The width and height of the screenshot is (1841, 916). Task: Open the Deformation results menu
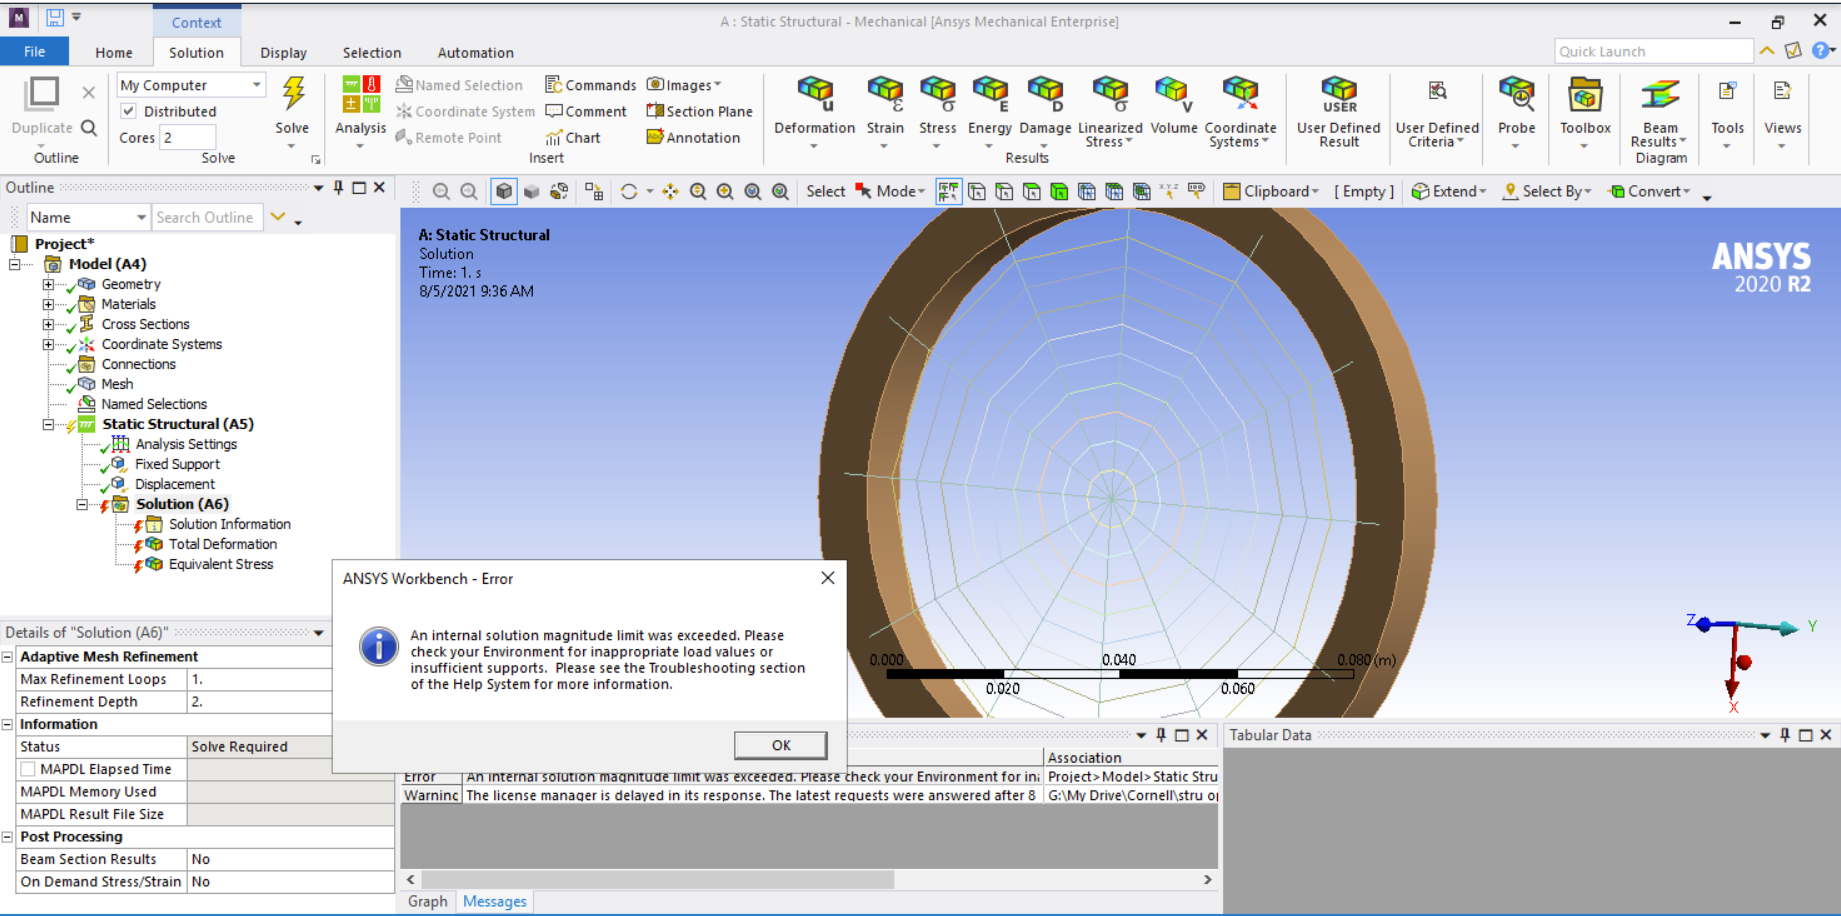pos(814,111)
